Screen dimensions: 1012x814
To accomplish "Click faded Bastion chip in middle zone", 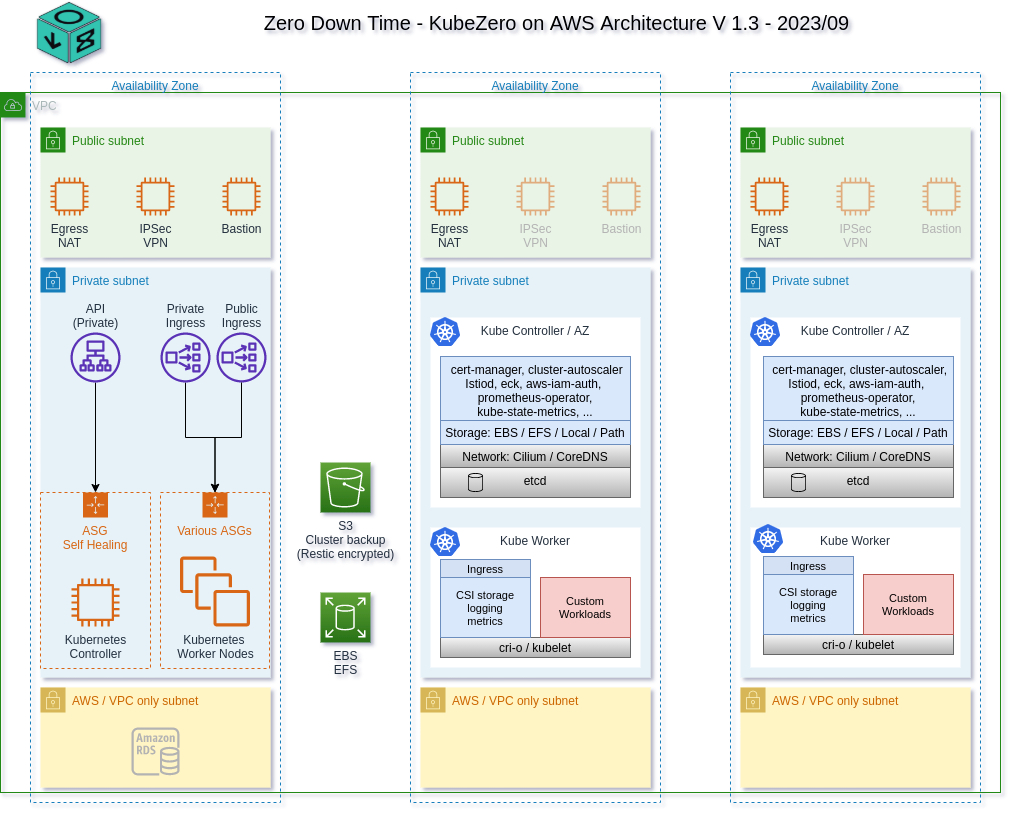I will pyautogui.click(x=622, y=196).
